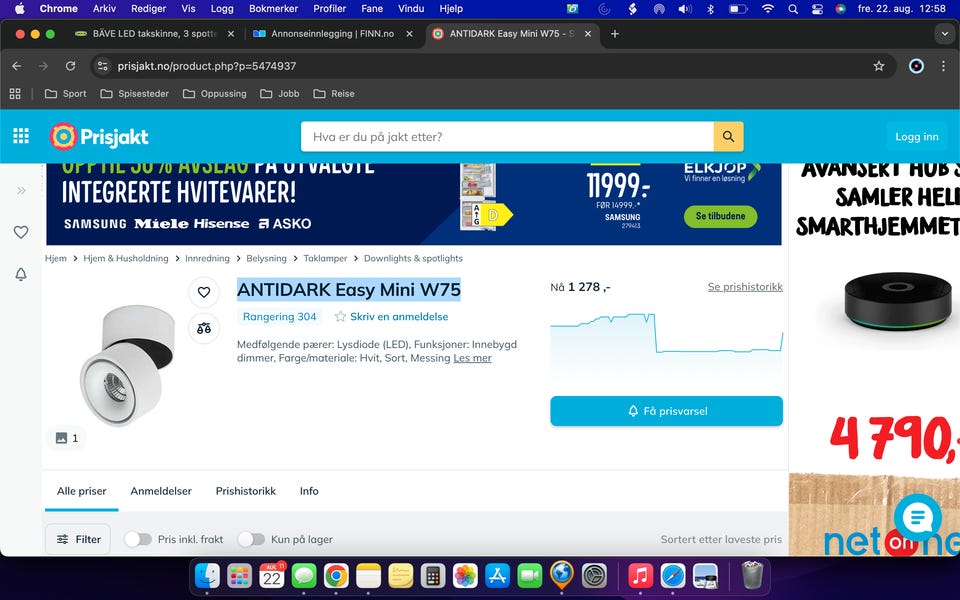Image resolution: width=960 pixels, height=600 pixels.
Task: Select the Alle priser tab
Action: (x=81, y=491)
